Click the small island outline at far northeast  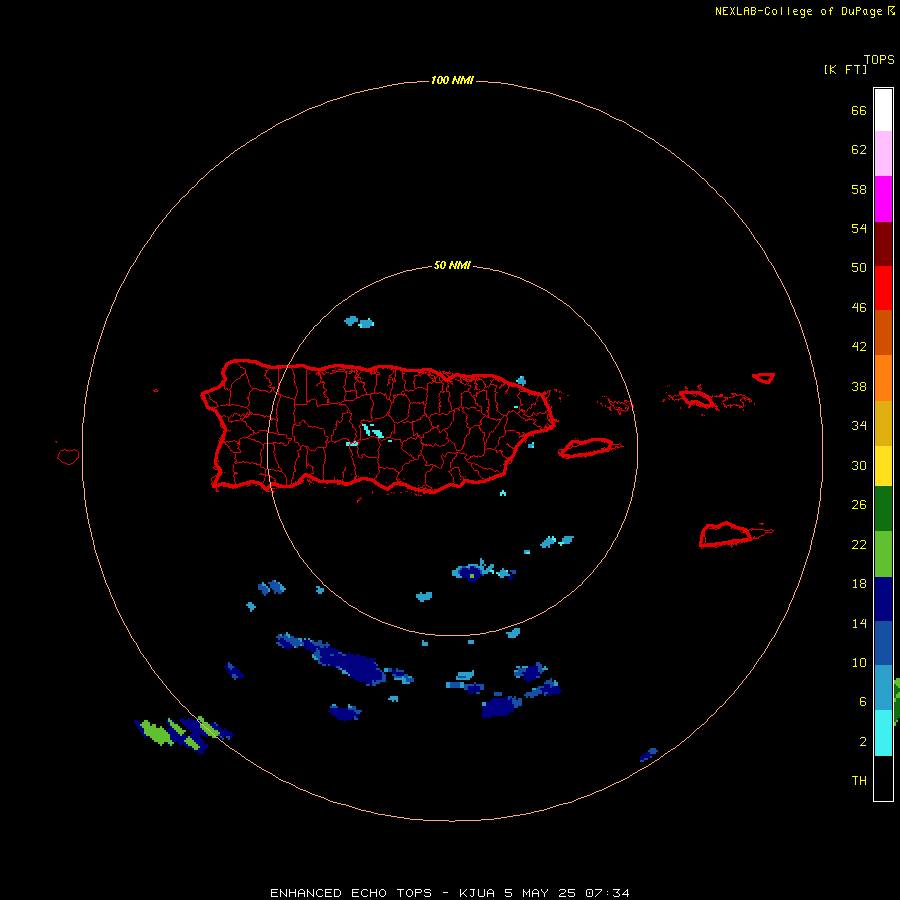(763, 378)
